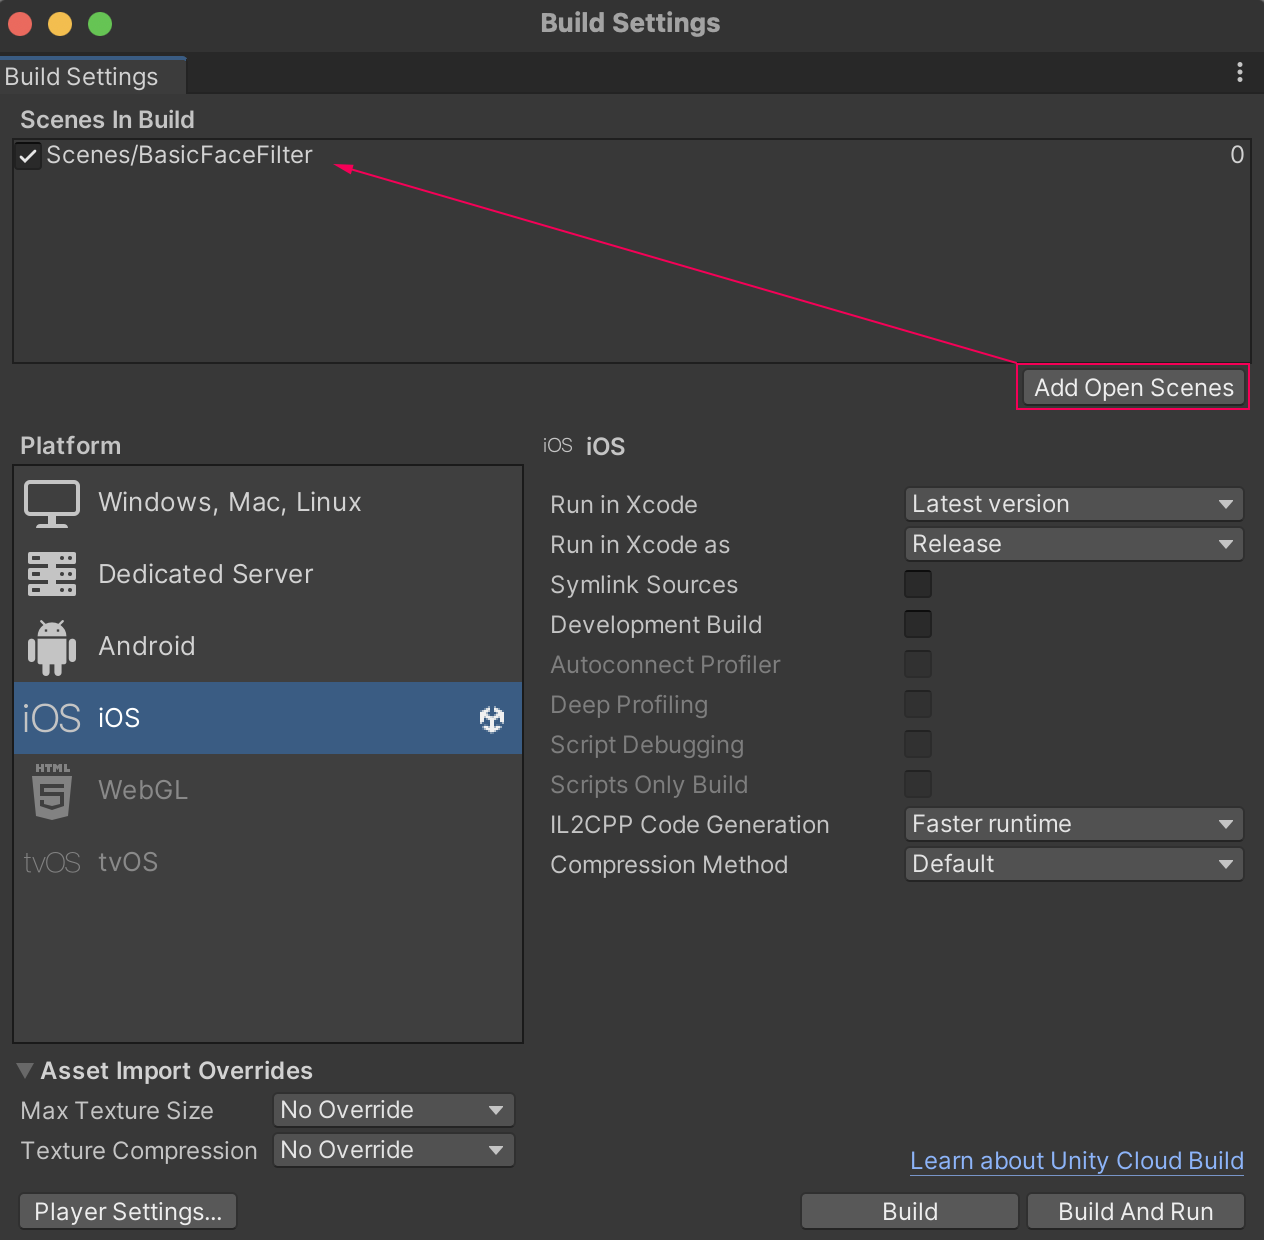
Task: Pick the tvOS platform icon
Action: [x=52, y=862]
